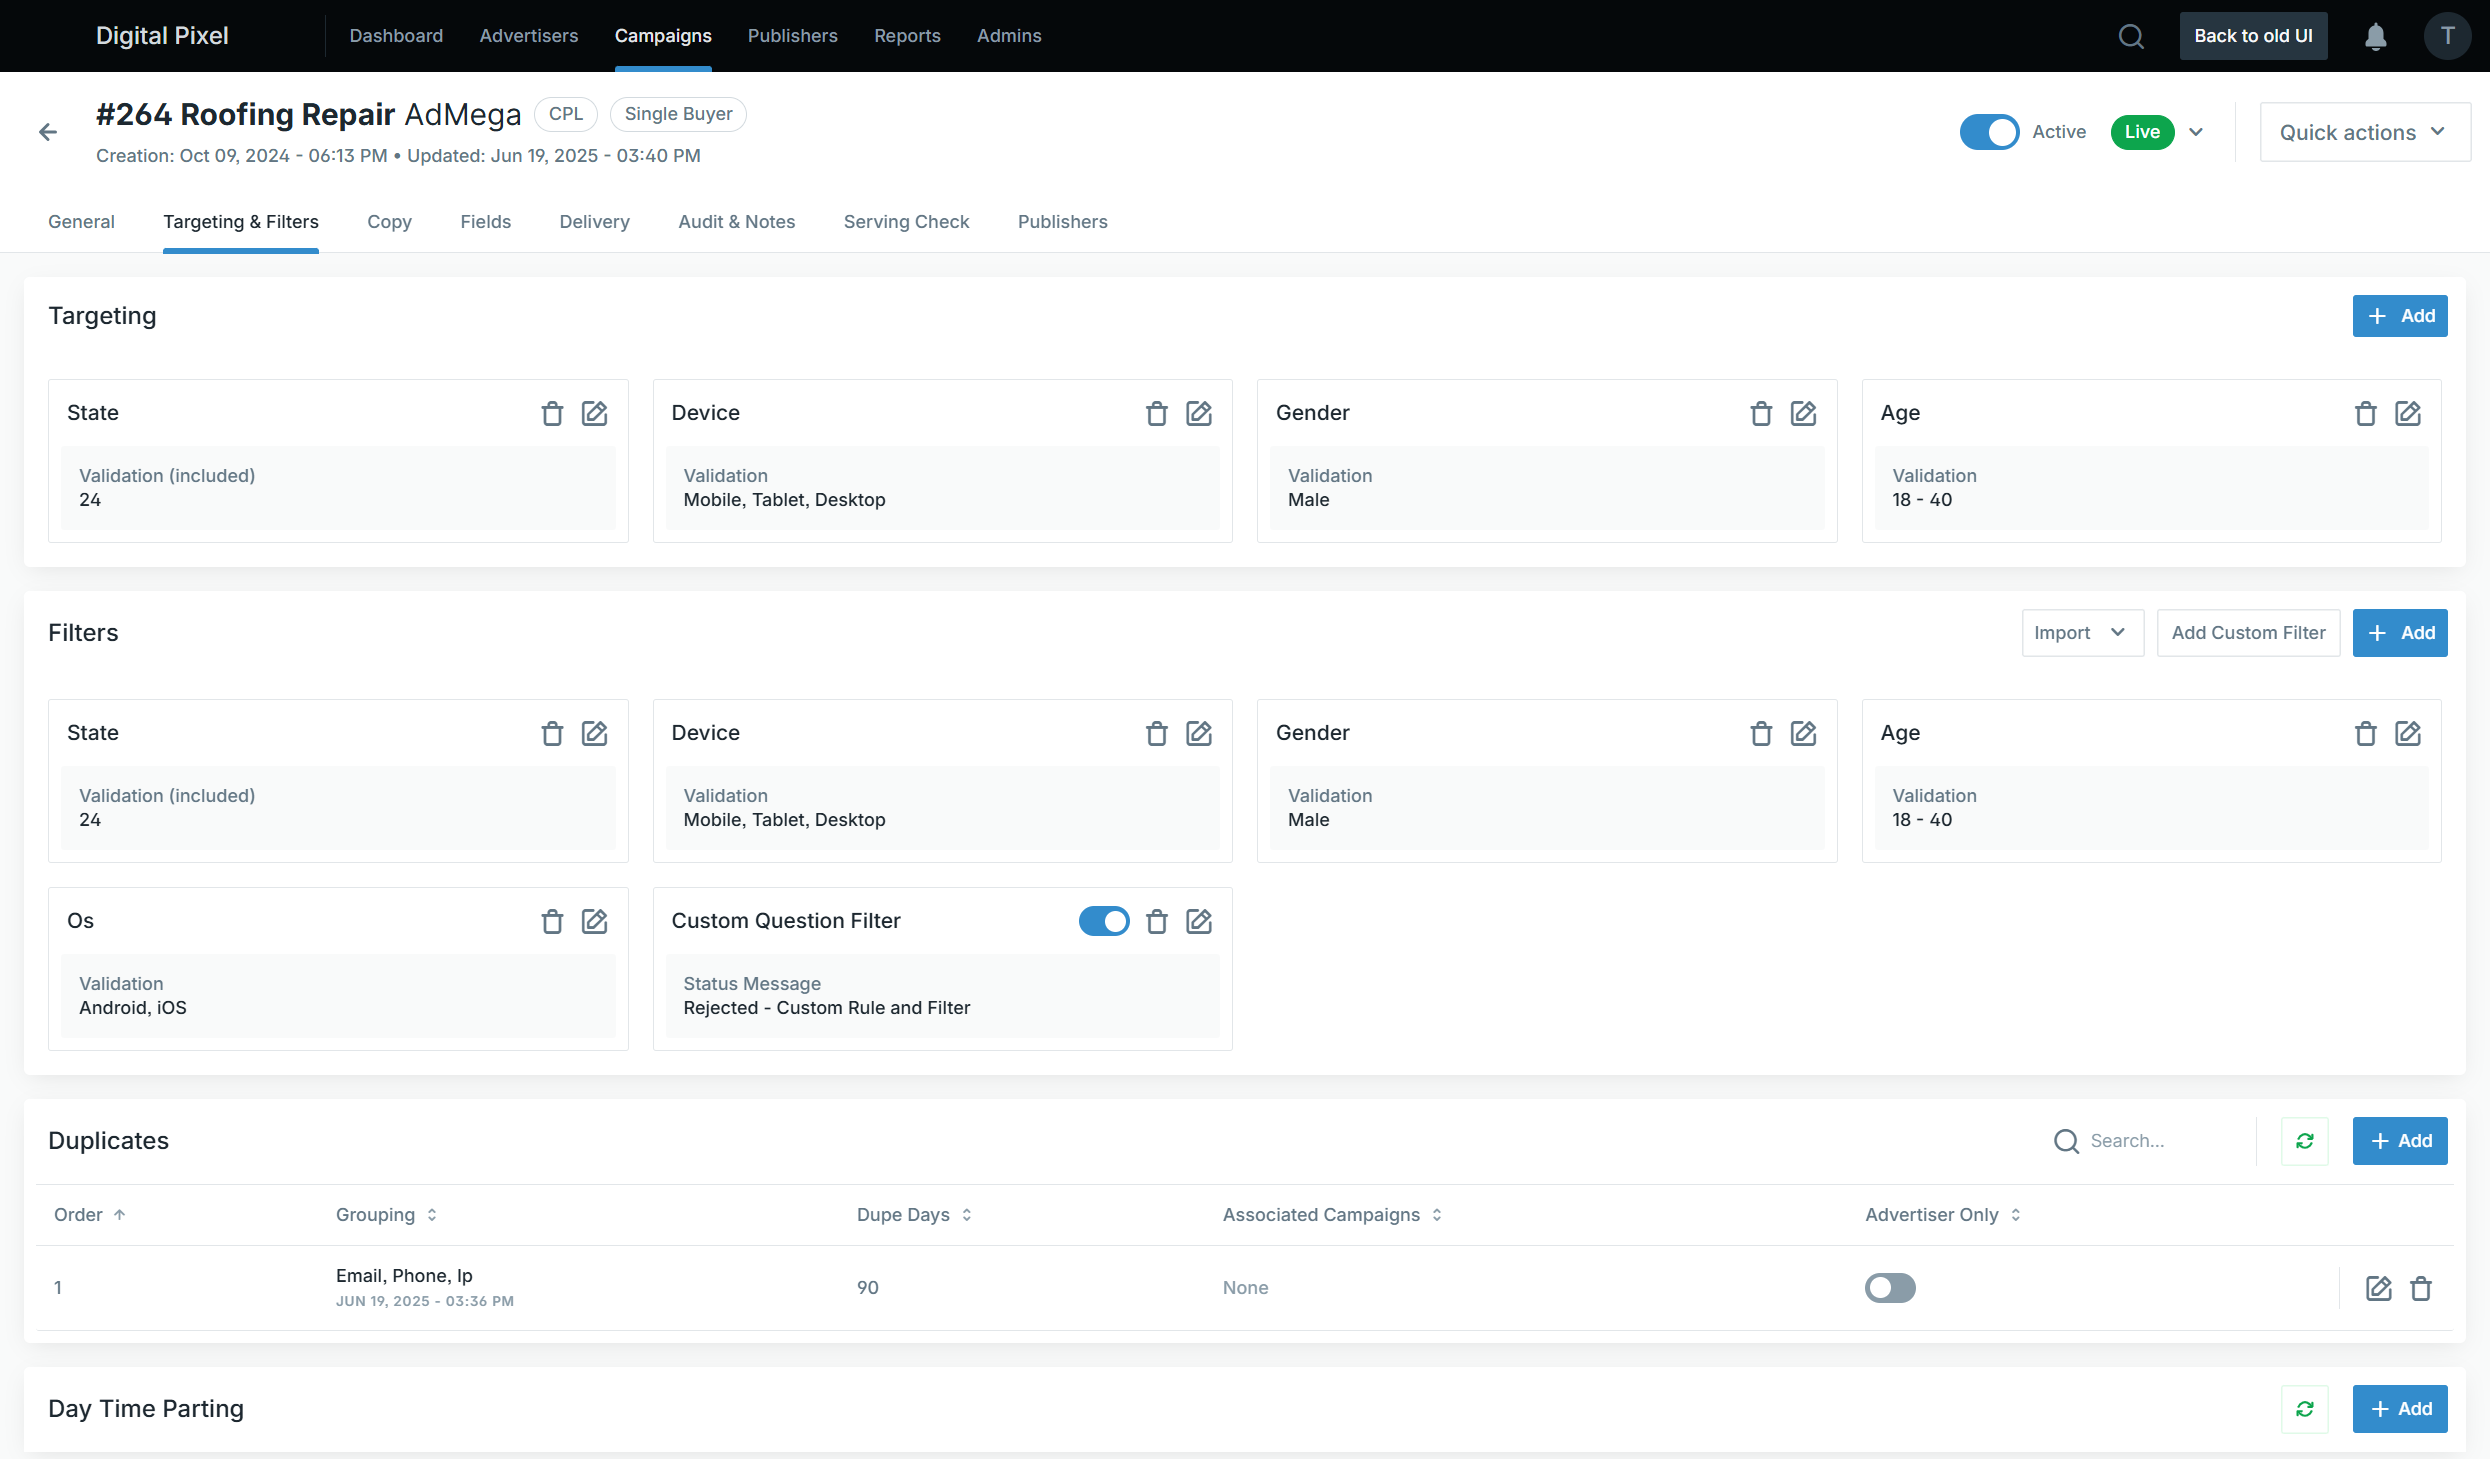Open the Reports menu item
2490x1459 pixels.
coord(907,36)
